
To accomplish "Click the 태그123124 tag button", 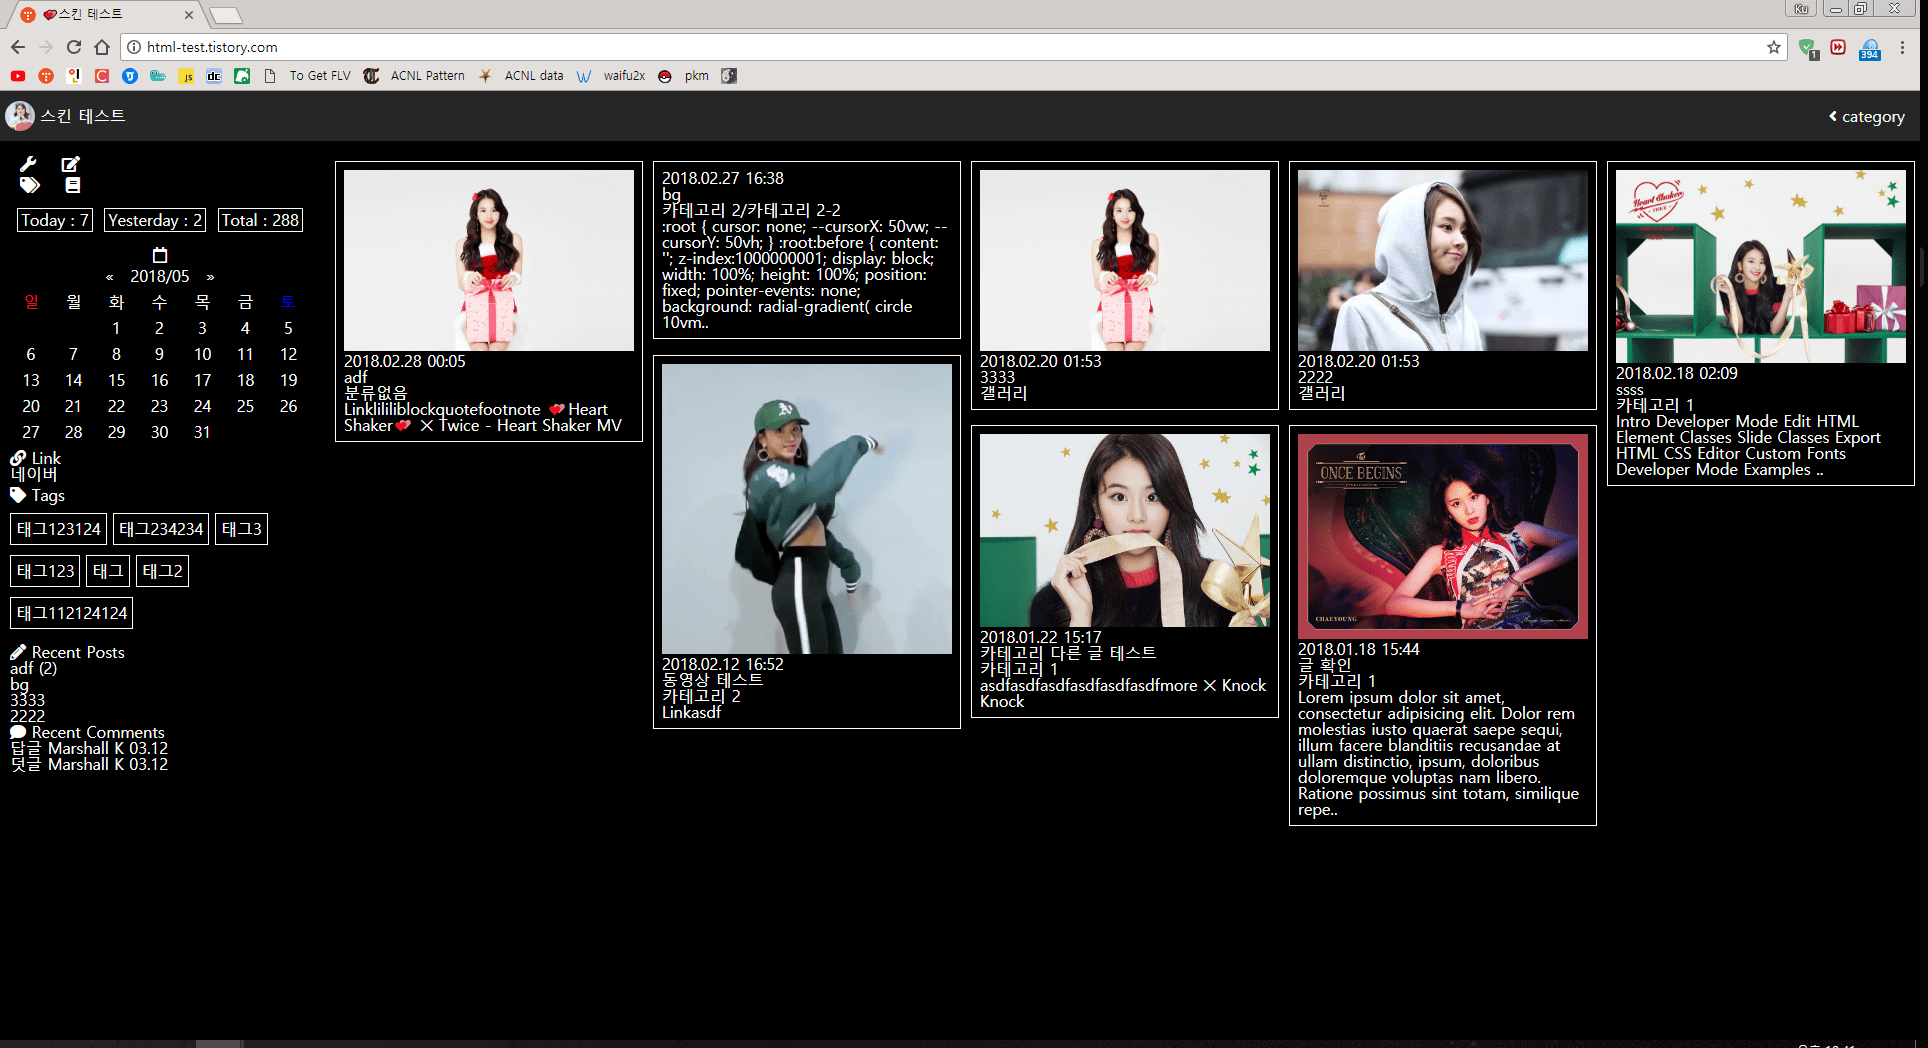I will (x=59, y=529).
